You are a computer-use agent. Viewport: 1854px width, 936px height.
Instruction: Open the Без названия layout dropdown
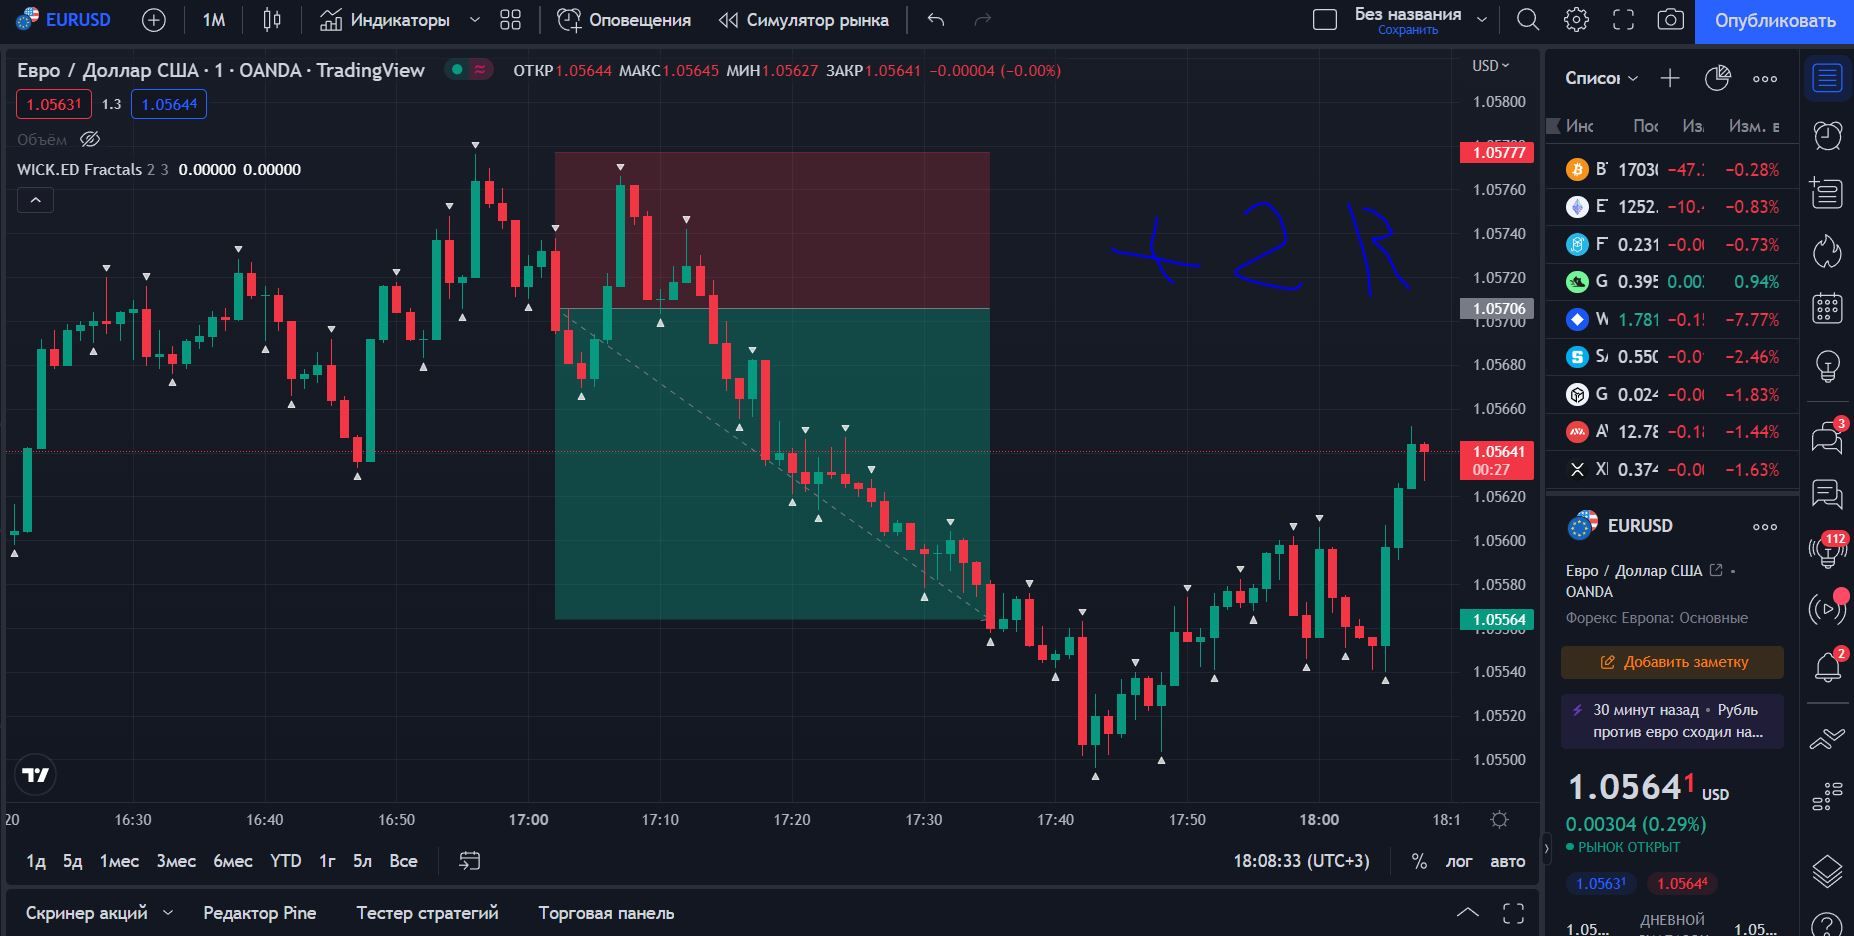(x=1482, y=19)
